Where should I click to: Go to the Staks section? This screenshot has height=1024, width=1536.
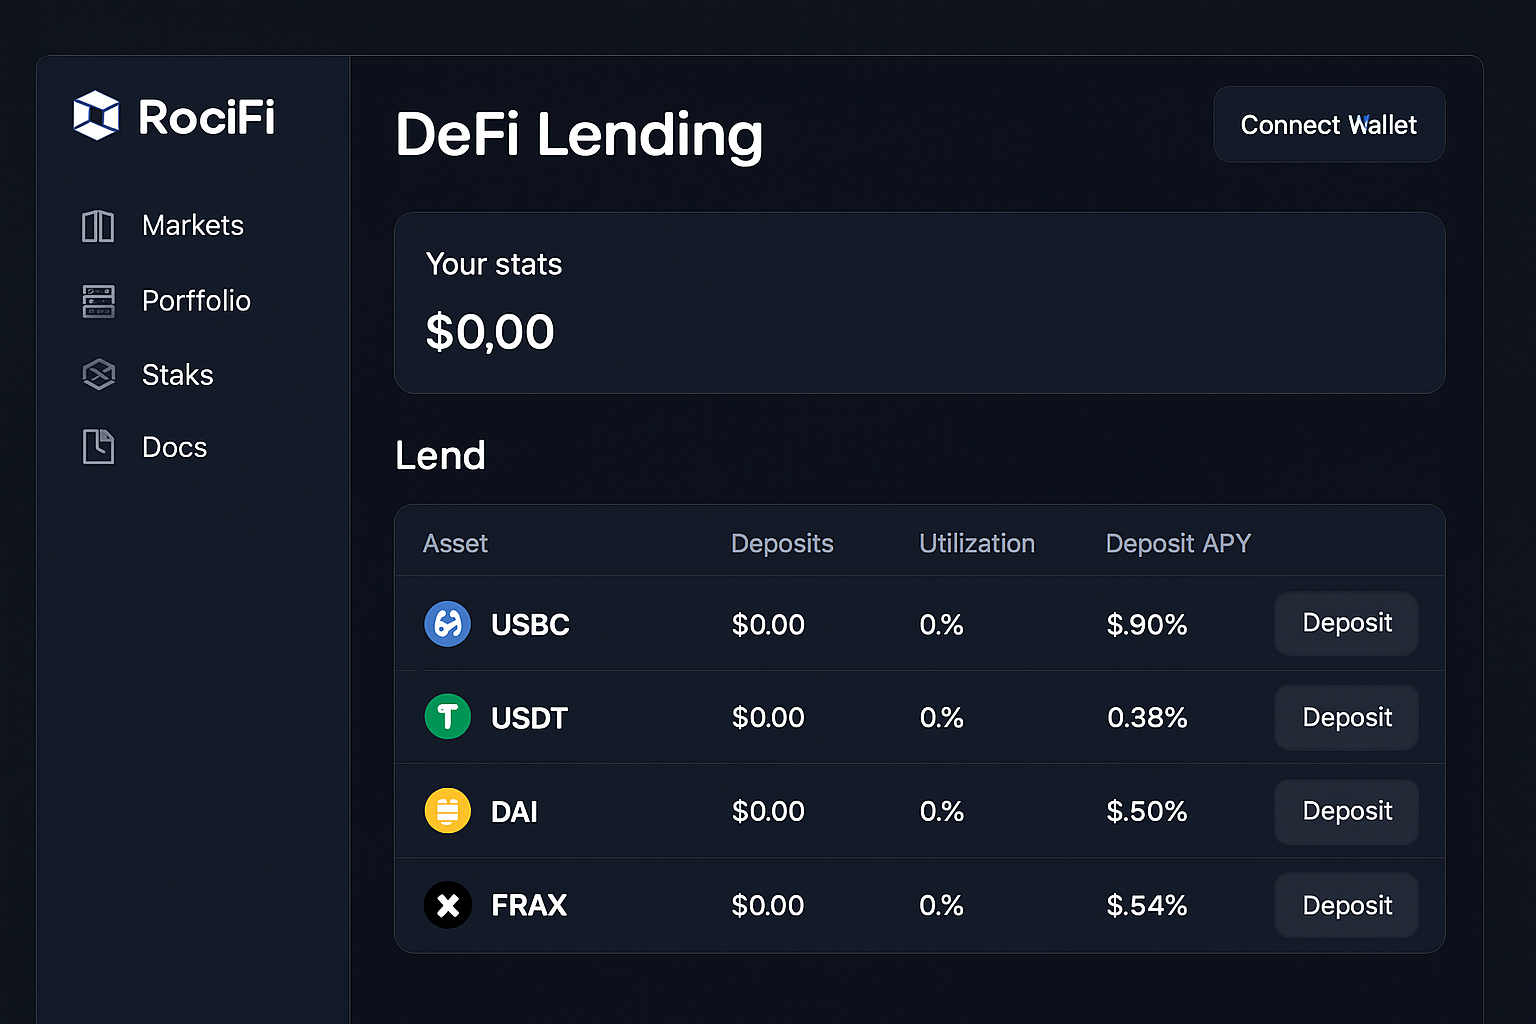(177, 374)
